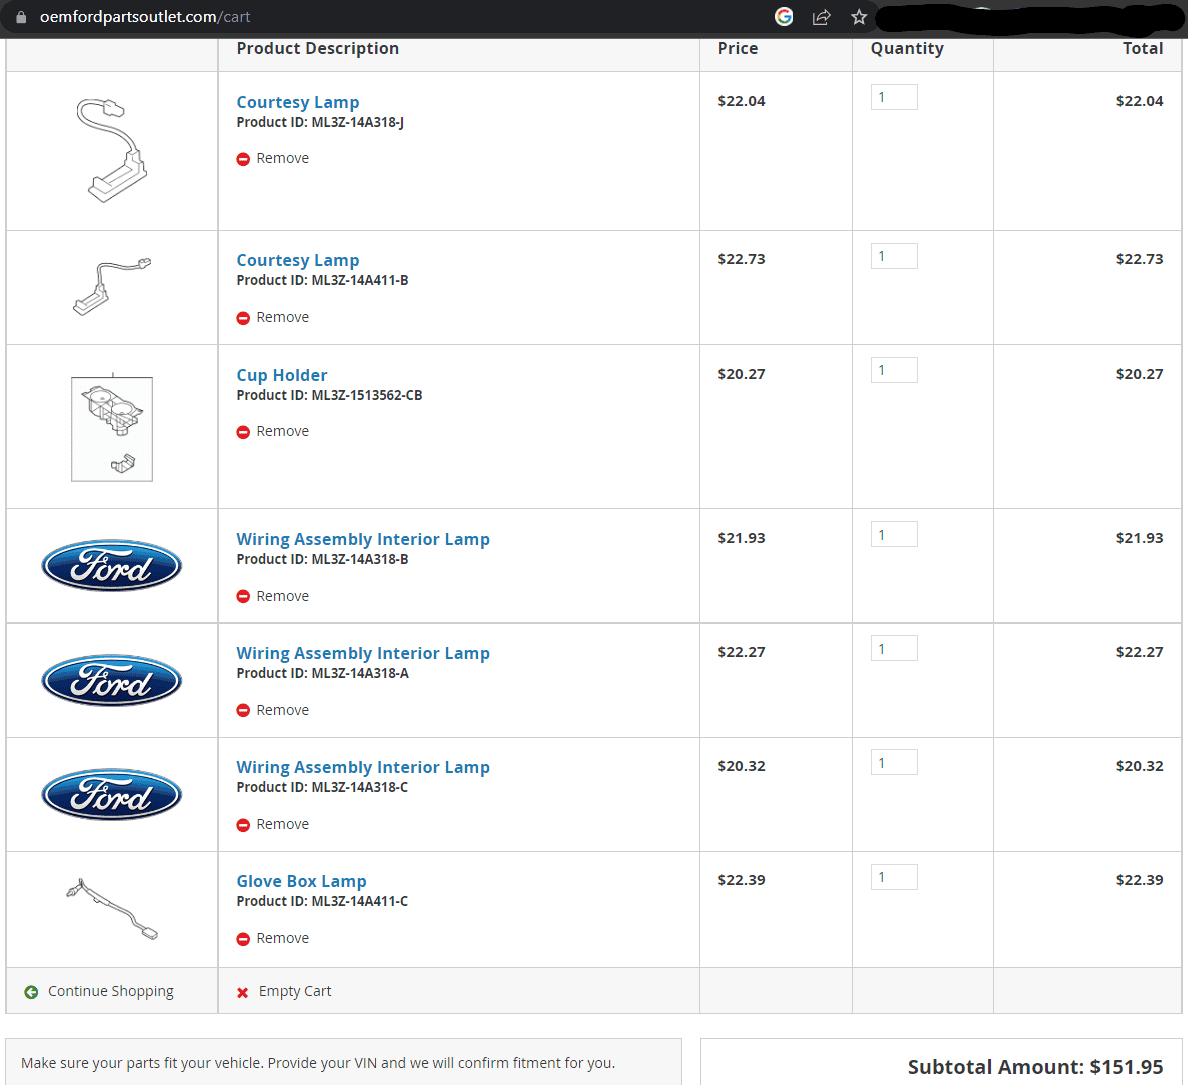Open the Cup Holder product link

[281, 375]
